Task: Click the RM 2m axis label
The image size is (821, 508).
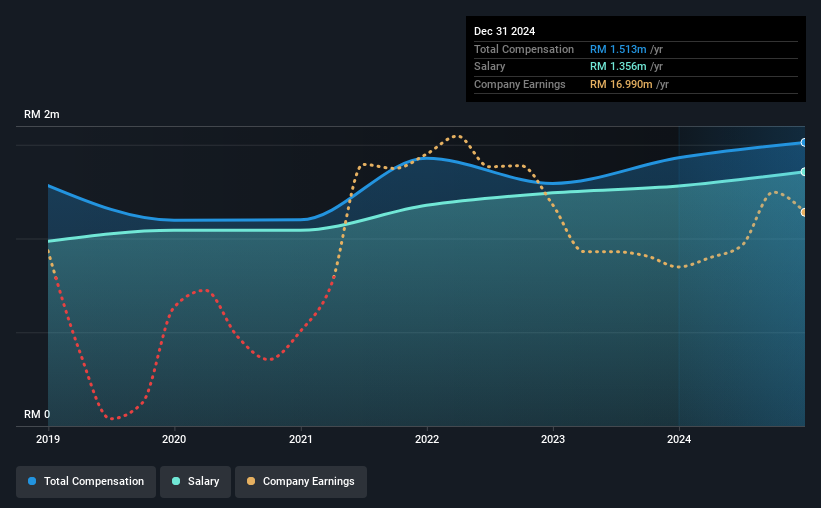Action: 42,114
